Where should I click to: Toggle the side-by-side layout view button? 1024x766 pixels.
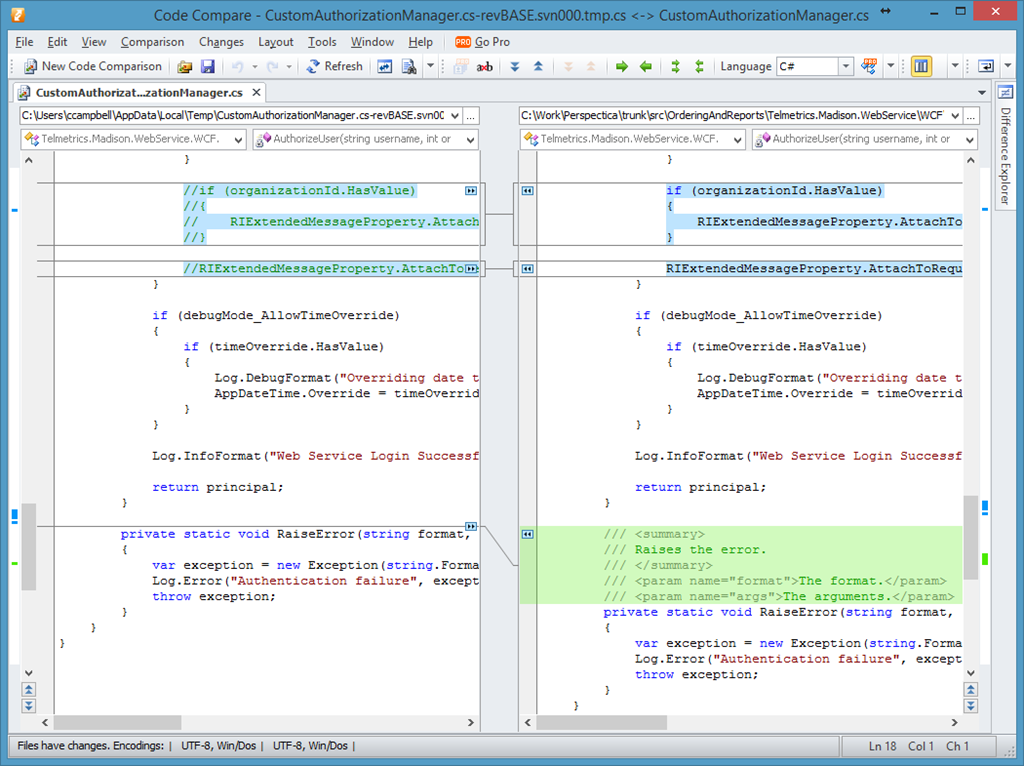tap(921, 67)
